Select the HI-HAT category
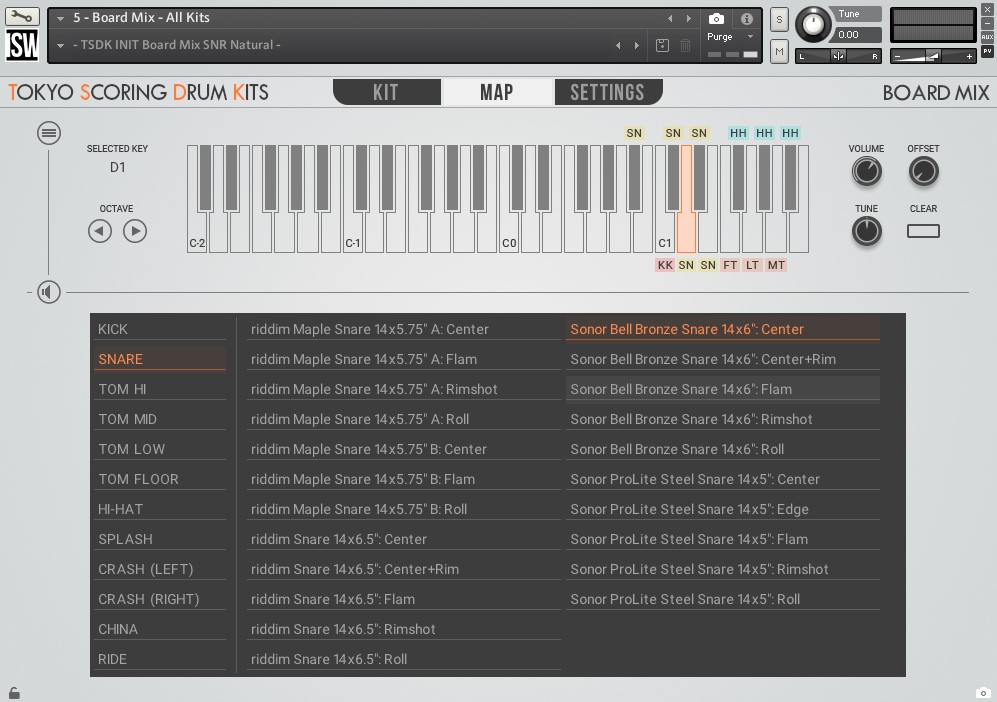Viewport: 997px width, 702px height. click(160, 509)
